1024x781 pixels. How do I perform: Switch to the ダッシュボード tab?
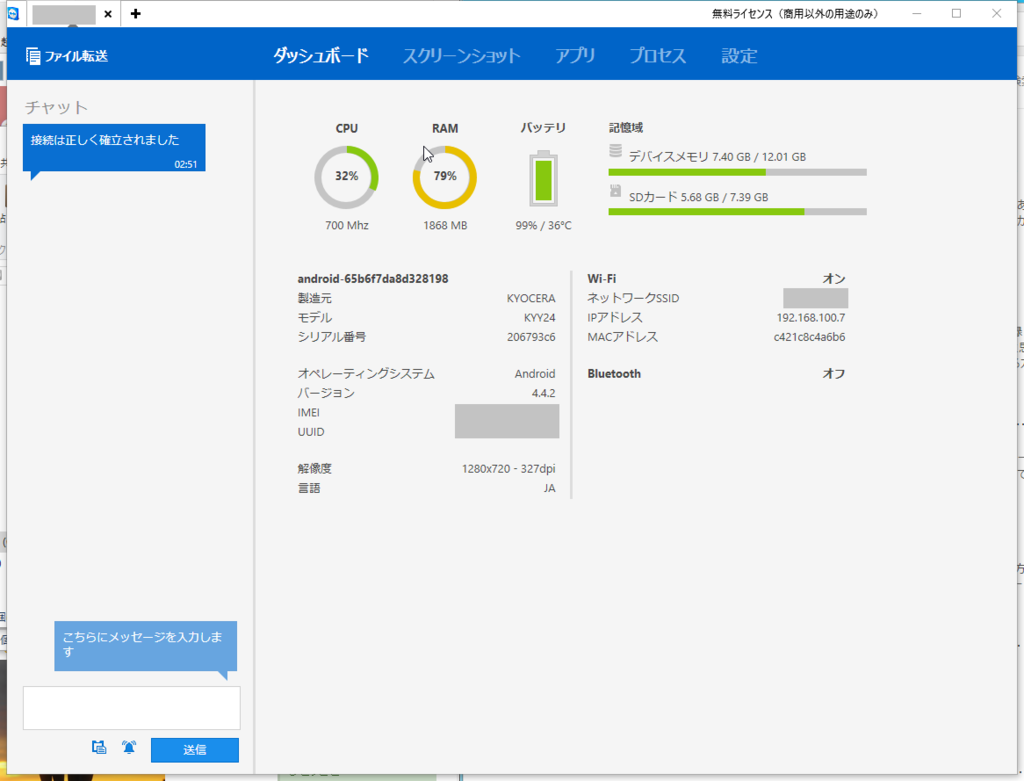pyautogui.click(x=321, y=56)
